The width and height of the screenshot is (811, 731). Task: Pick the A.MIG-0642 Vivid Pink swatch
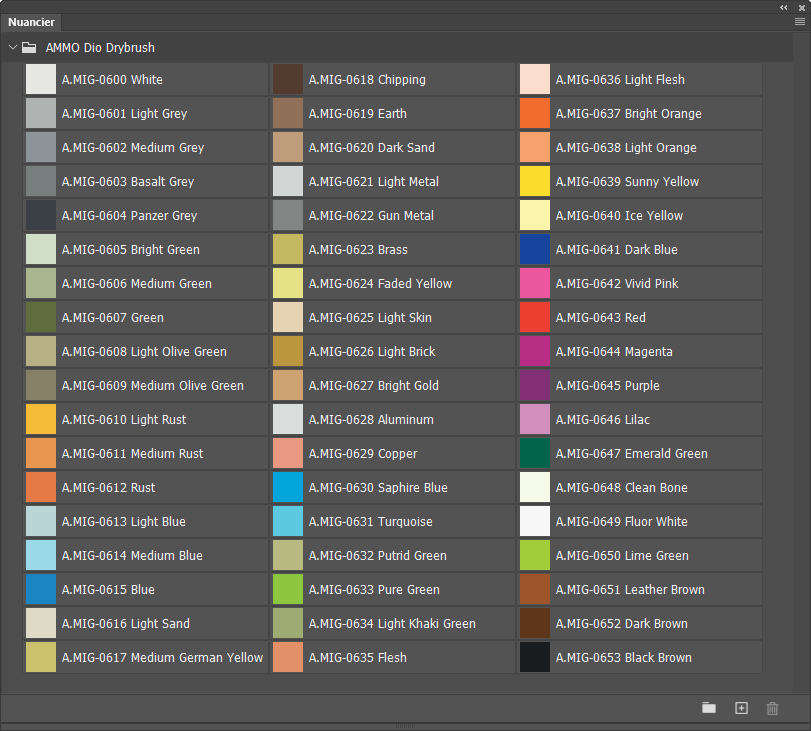(535, 283)
